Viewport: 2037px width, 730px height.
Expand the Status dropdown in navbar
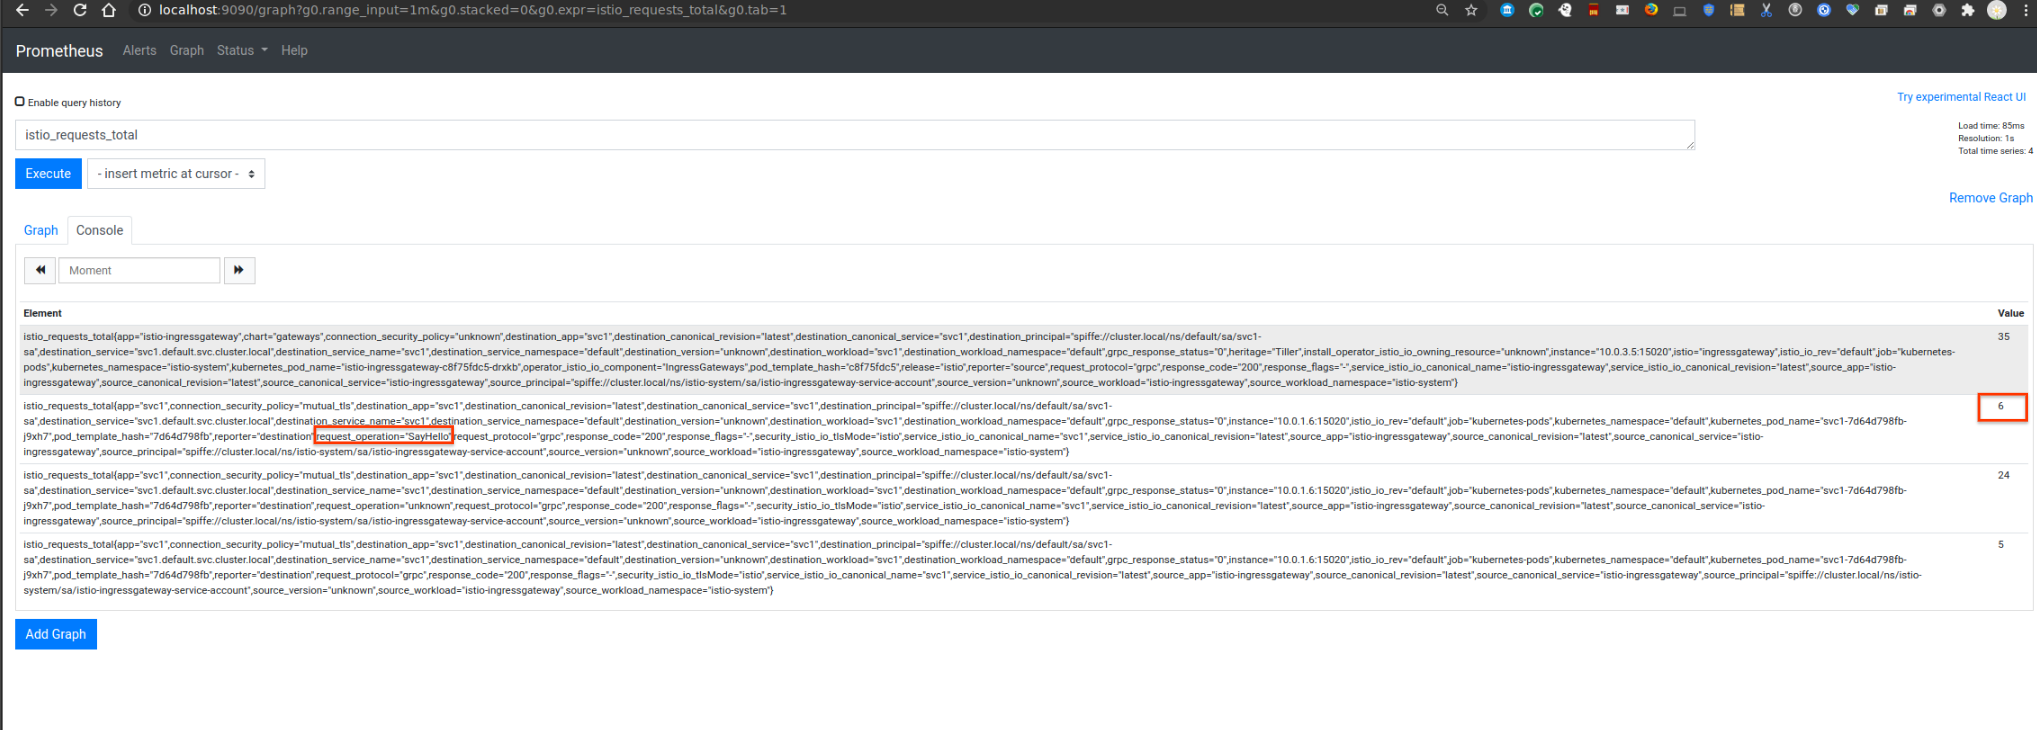(x=242, y=50)
